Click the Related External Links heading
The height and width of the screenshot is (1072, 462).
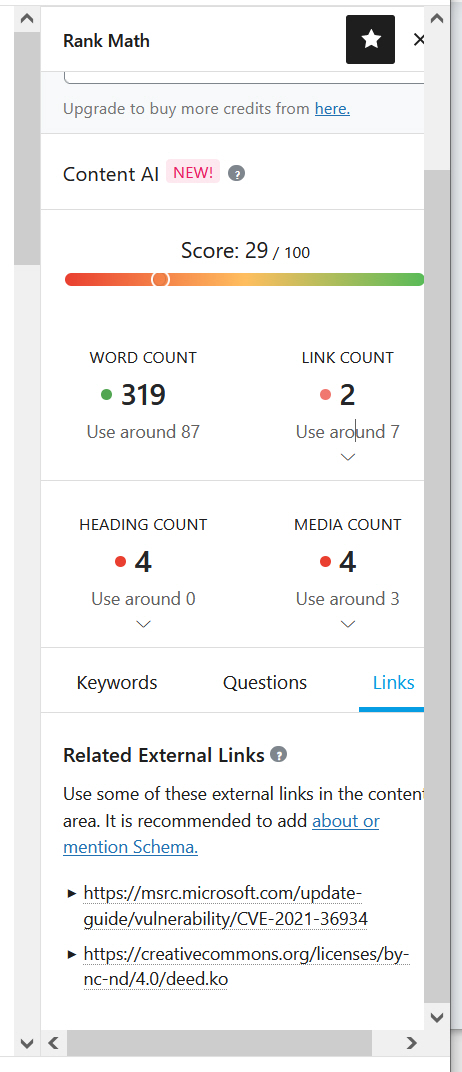point(163,755)
